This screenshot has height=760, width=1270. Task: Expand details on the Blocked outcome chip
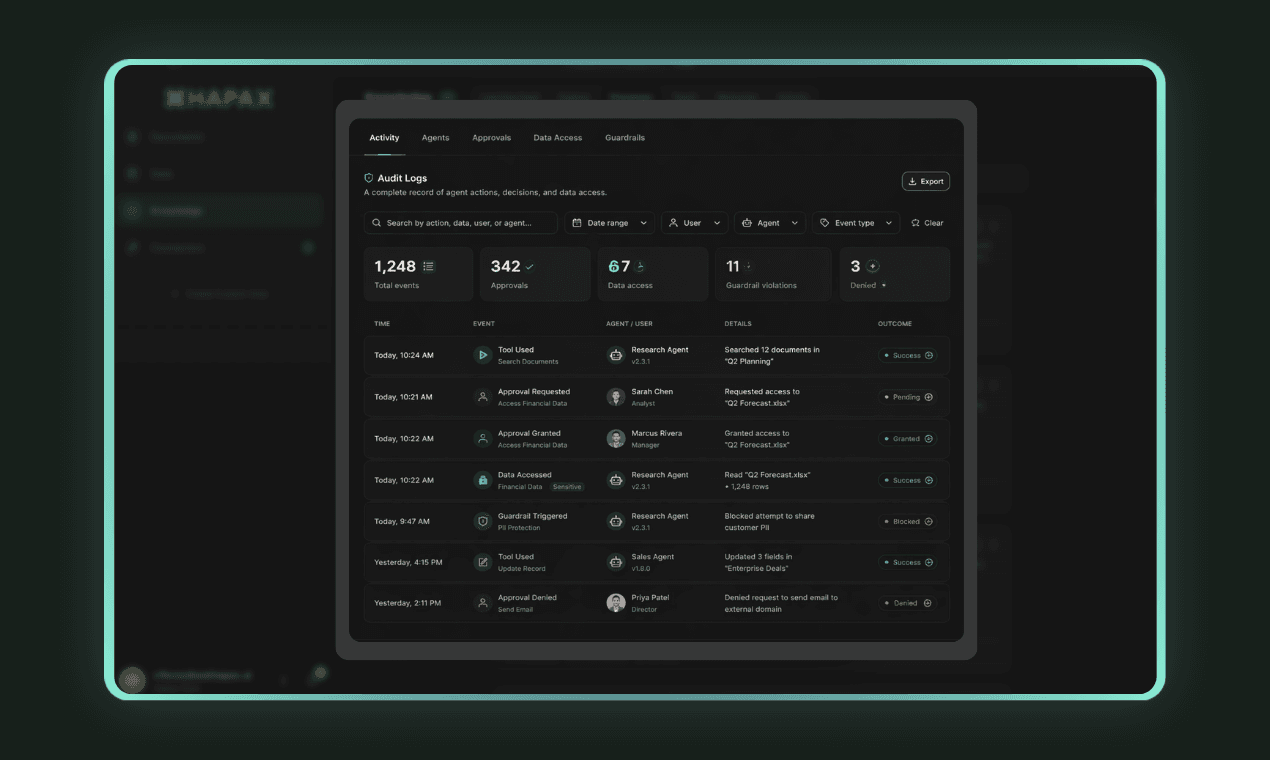[x=929, y=521]
